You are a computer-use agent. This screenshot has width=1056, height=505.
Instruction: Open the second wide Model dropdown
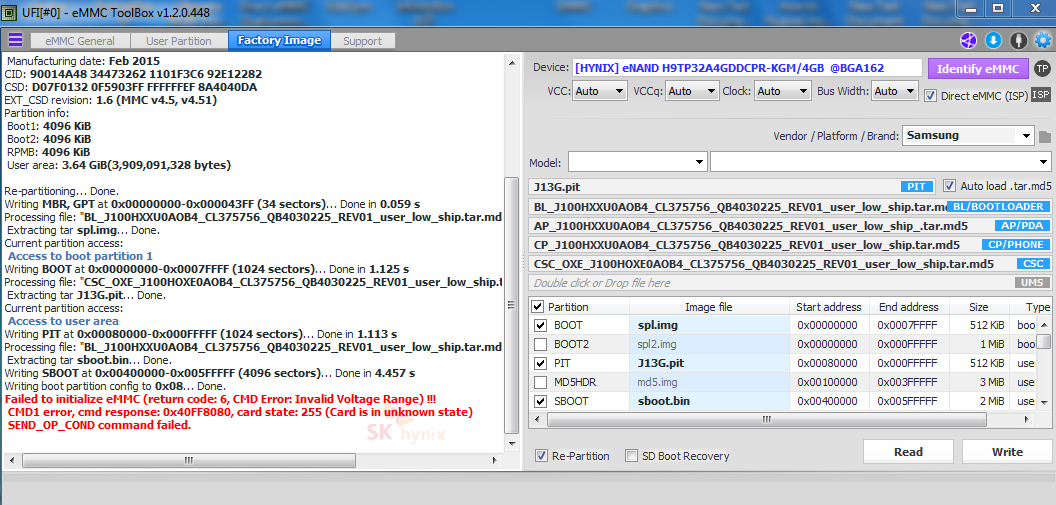[x=881, y=162]
